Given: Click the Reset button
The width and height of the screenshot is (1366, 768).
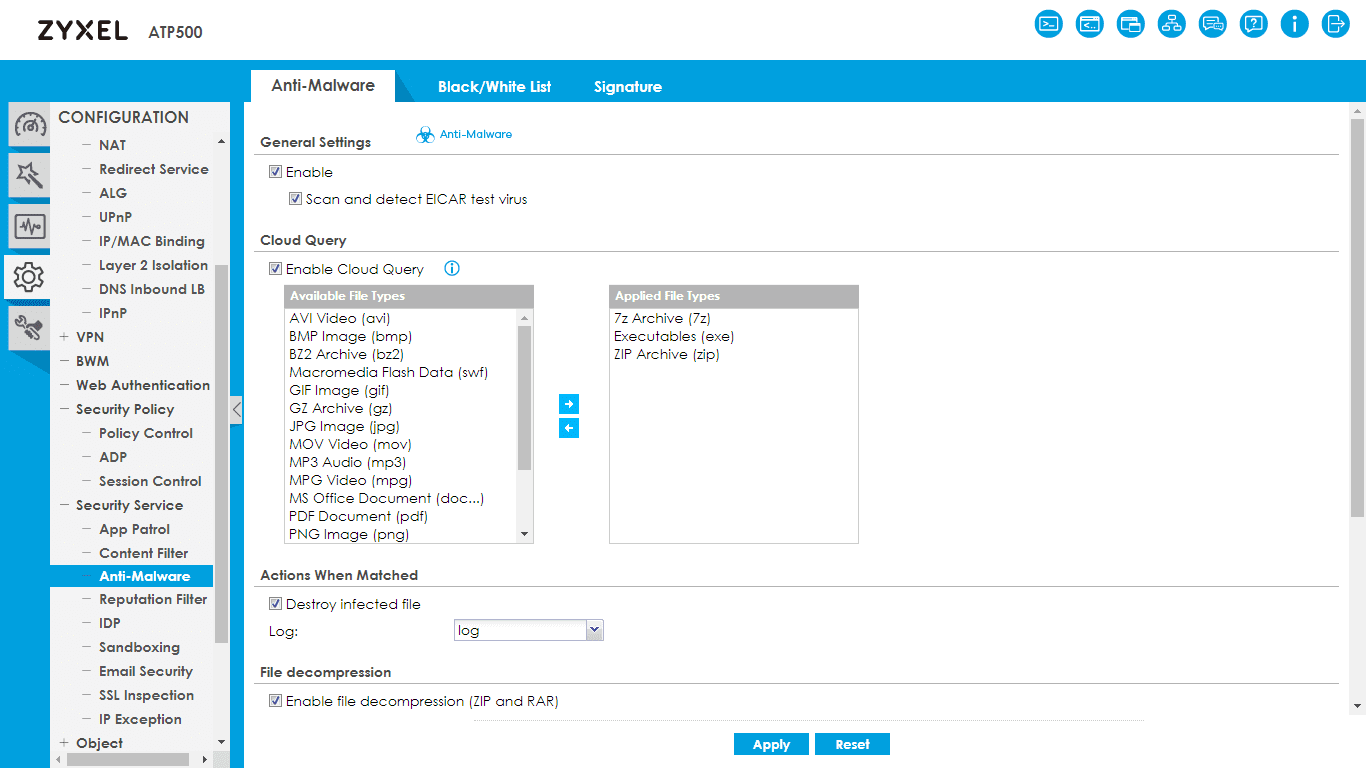Looking at the screenshot, I should 852,744.
